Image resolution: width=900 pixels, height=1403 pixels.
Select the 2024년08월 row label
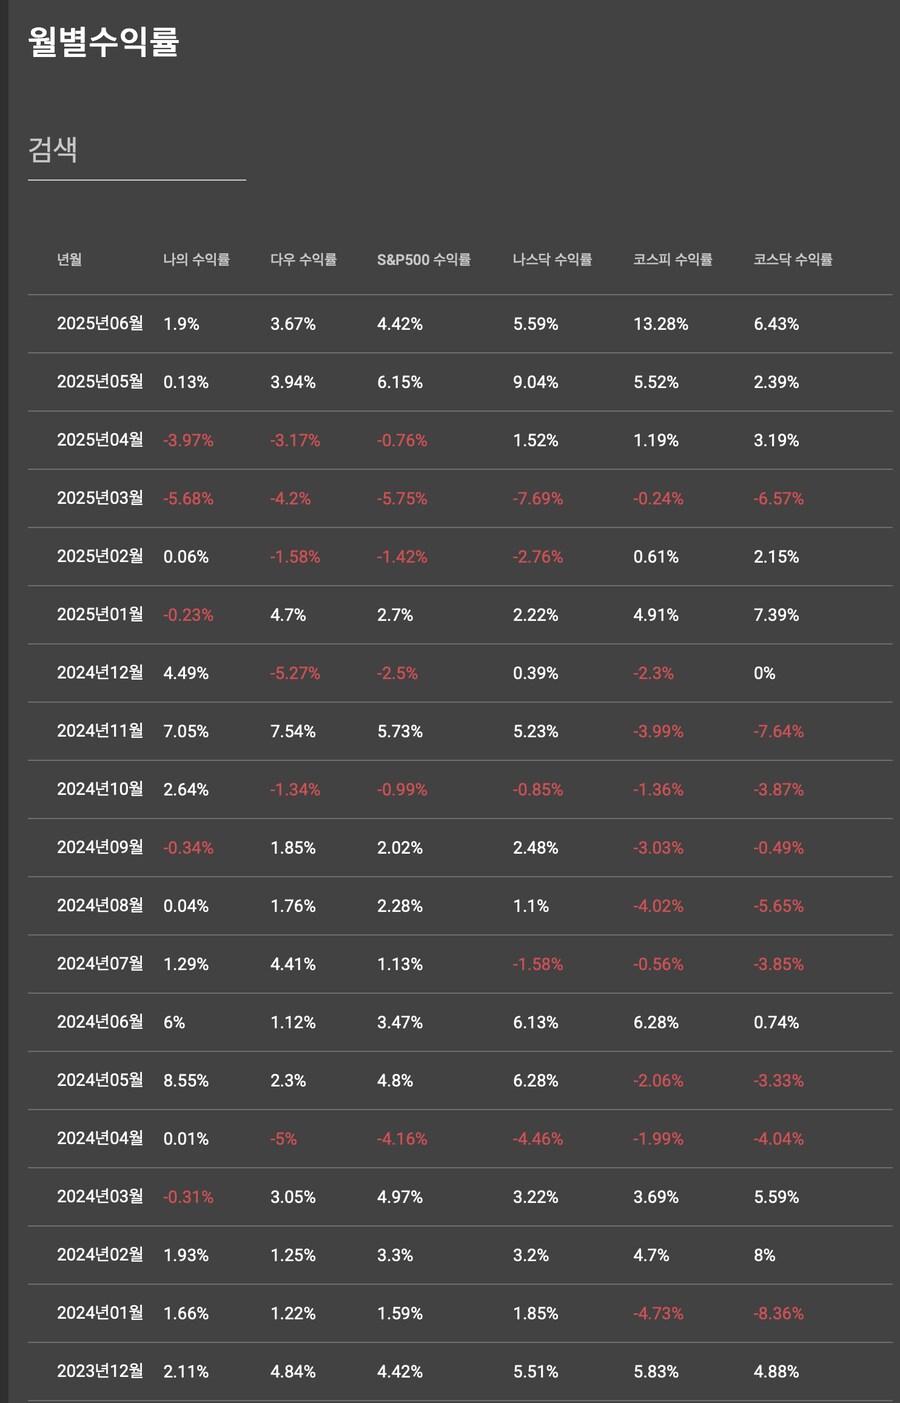(100, 906)
